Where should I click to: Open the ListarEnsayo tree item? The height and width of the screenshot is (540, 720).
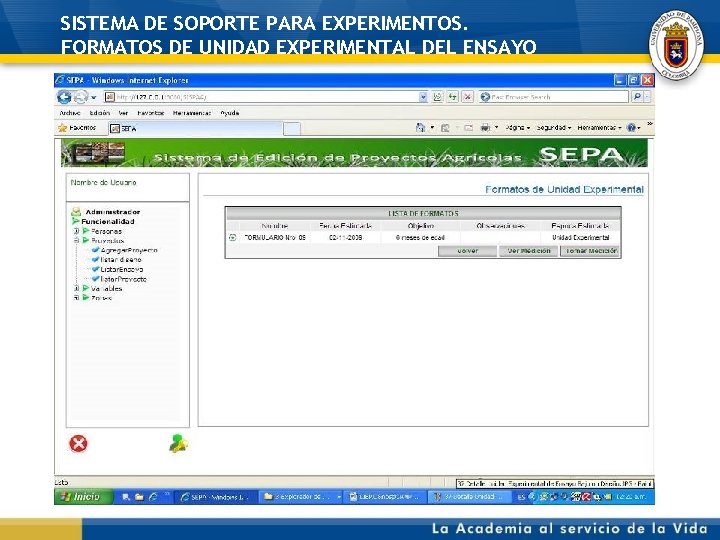122,270
